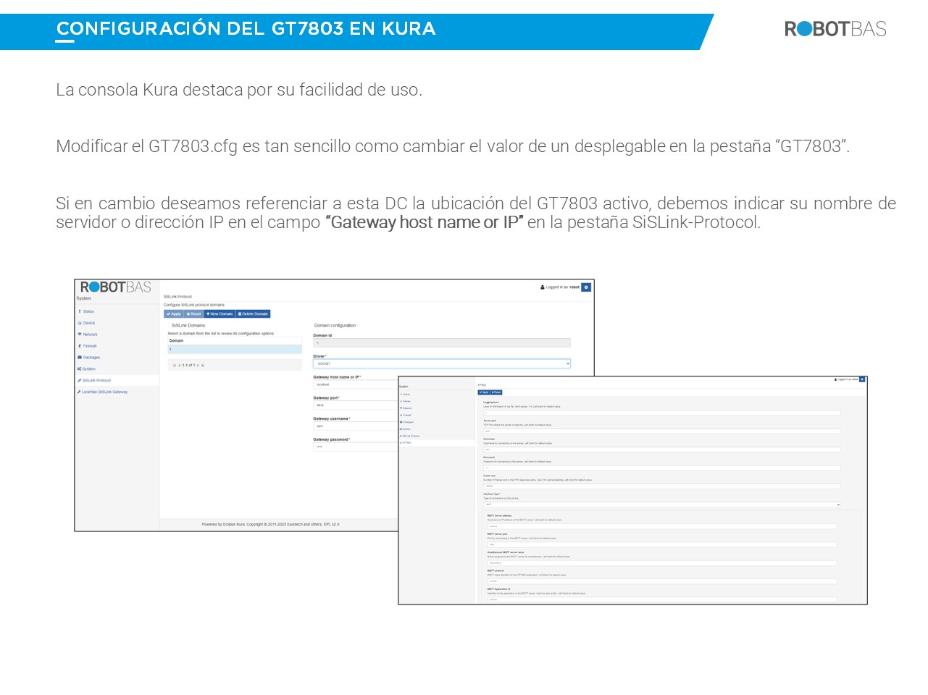Click the Reset button in SiSLink Protocol
928x695 pixels.
click(194, 314)
